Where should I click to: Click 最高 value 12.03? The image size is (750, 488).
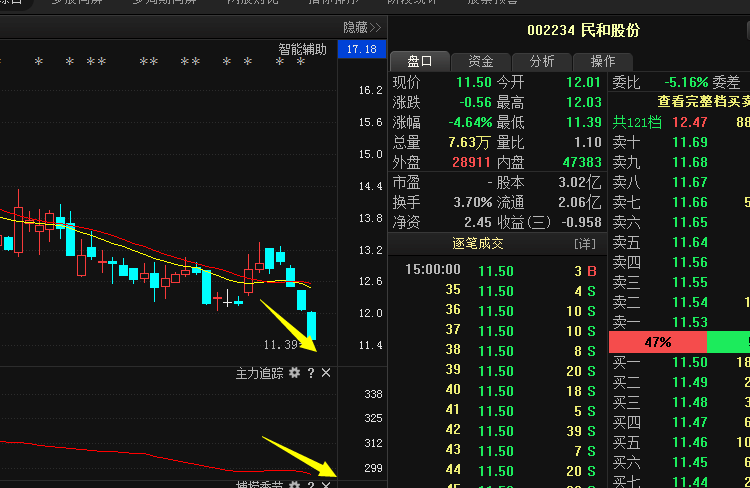click(583, 102)
